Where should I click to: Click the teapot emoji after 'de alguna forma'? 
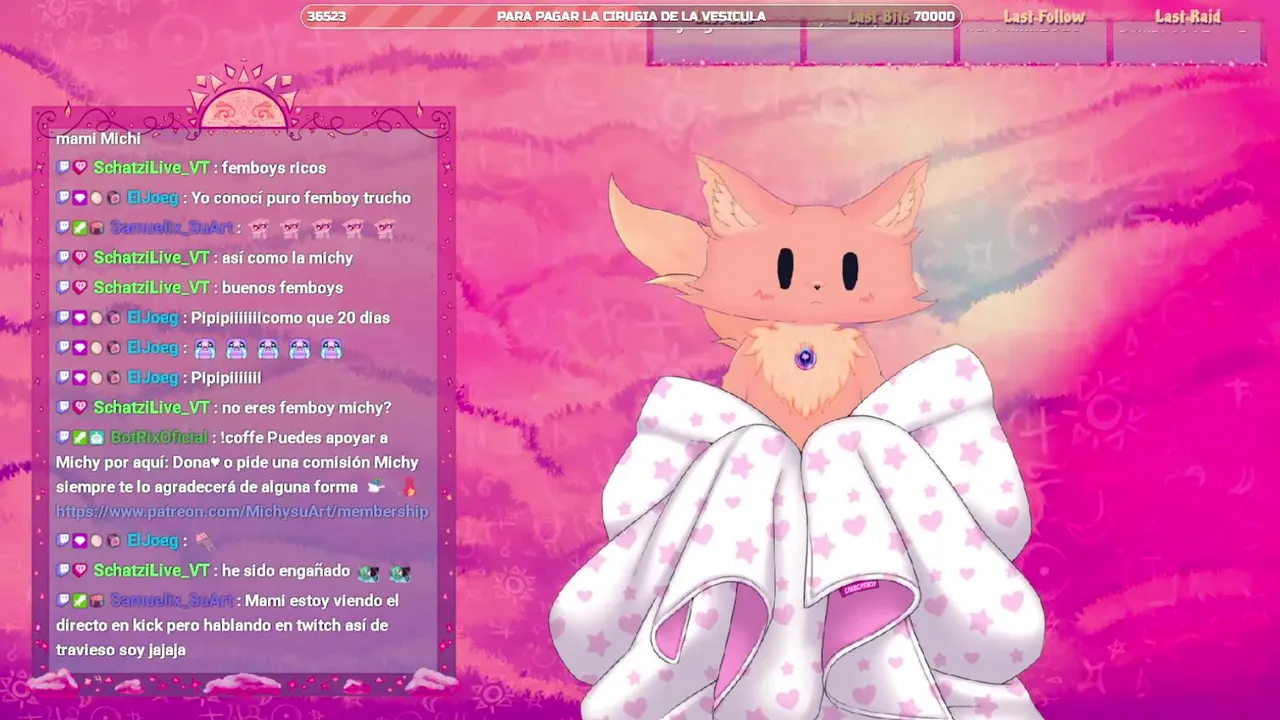pos(376,487)
